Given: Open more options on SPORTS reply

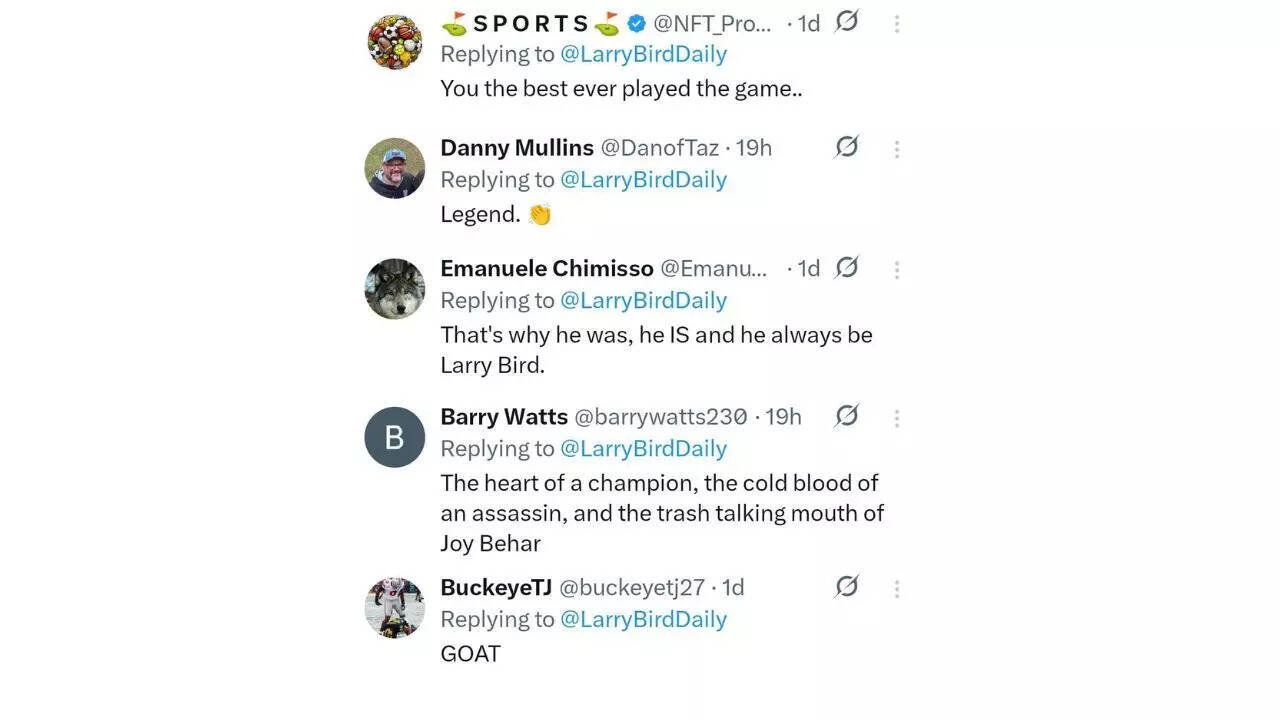Looking at the screenshot, I should pyautogui.click(x=896, y=24).
